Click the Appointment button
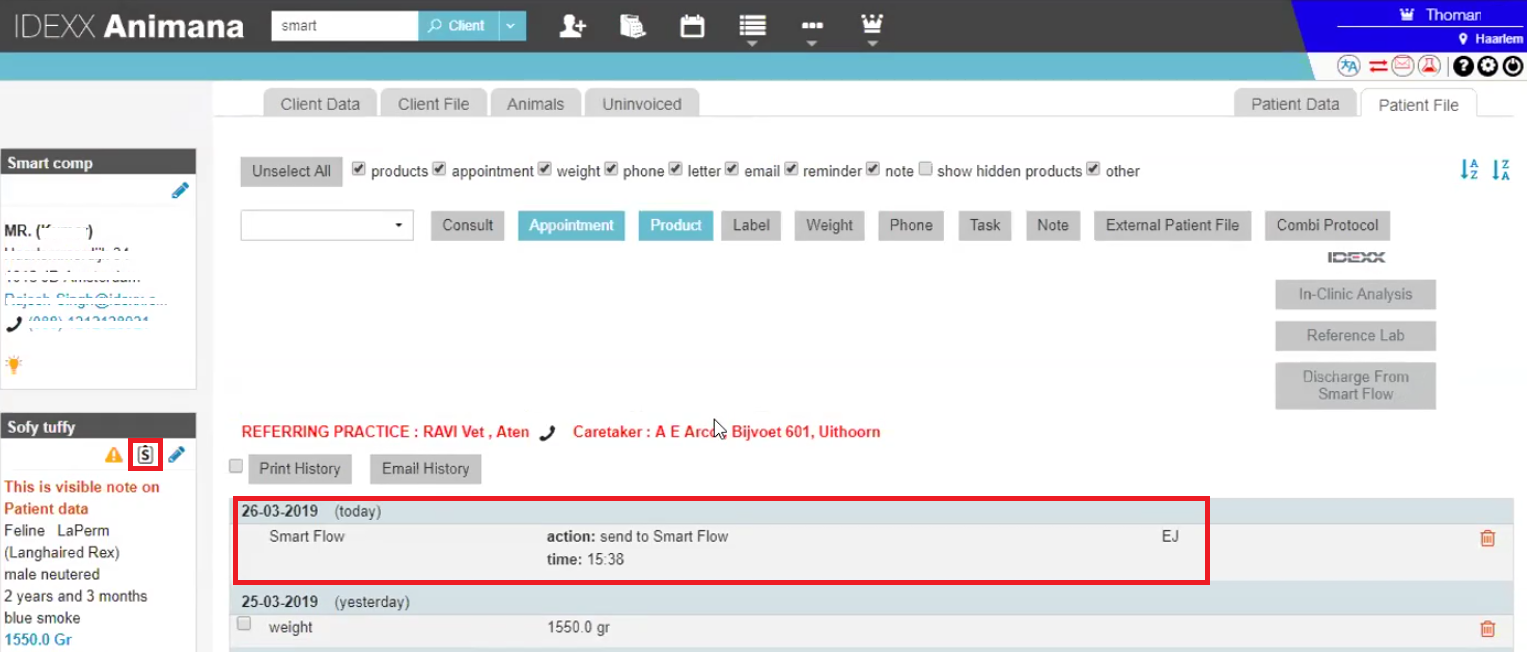The height and width of the screenshot is (652, 1527). pyautogui.click(x=571, y=225)
